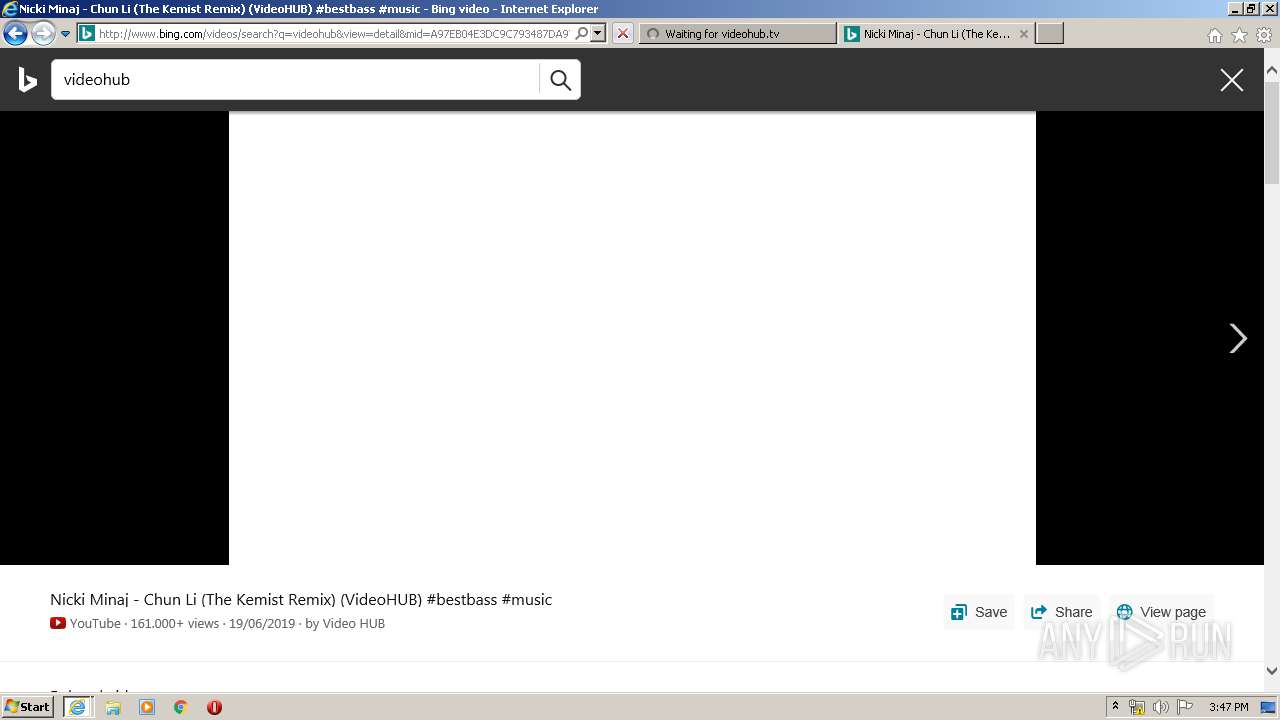Click the Bing logo icon
This screenshot has width=1280, height=720.
coord(28,80)
